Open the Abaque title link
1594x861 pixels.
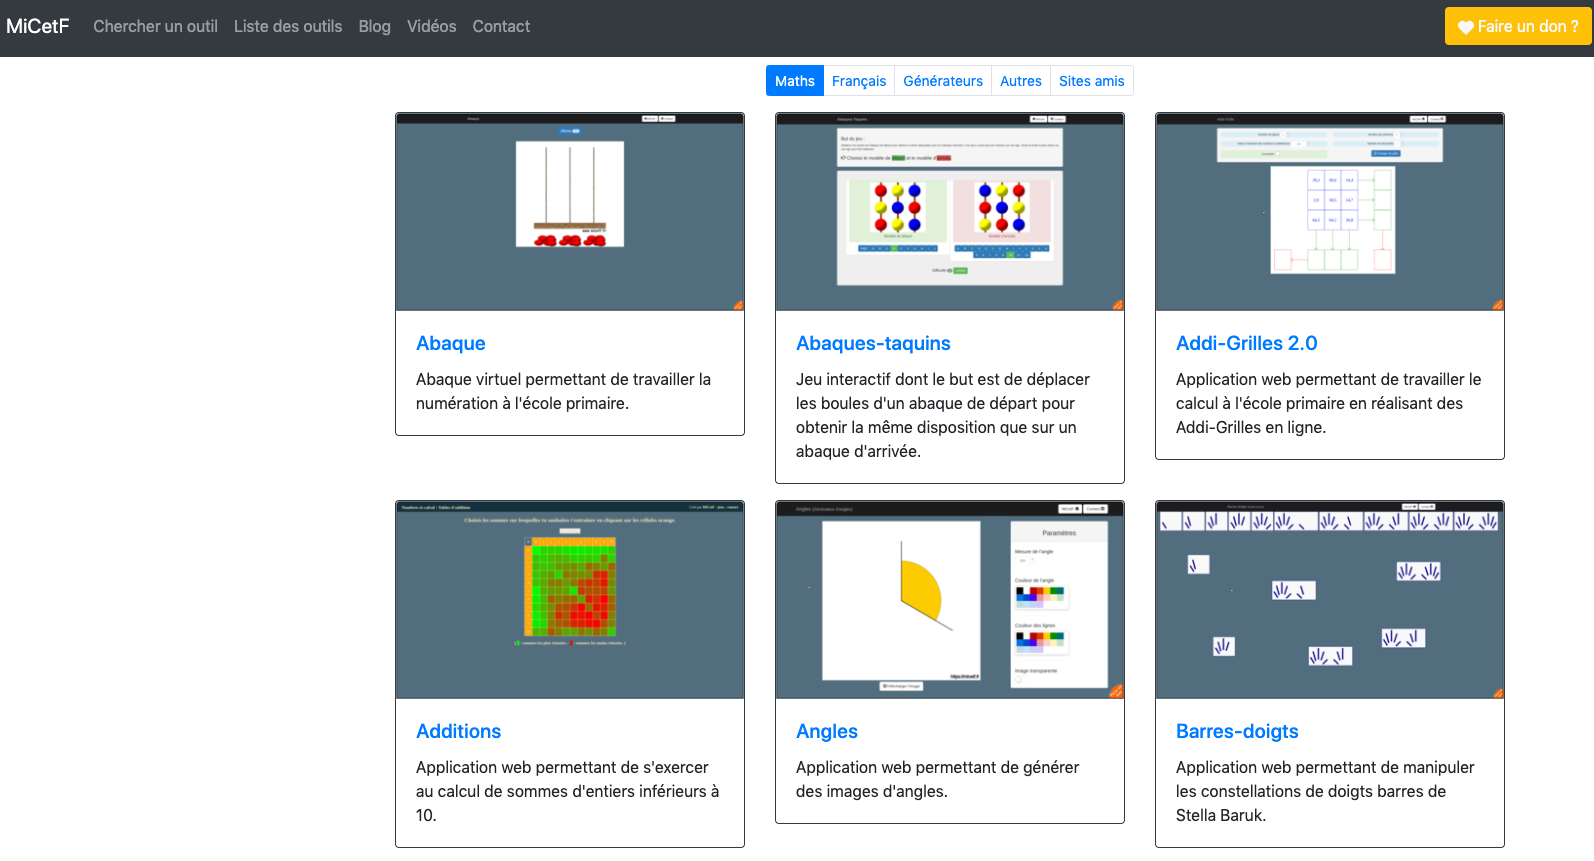click(x=450, y=343)
